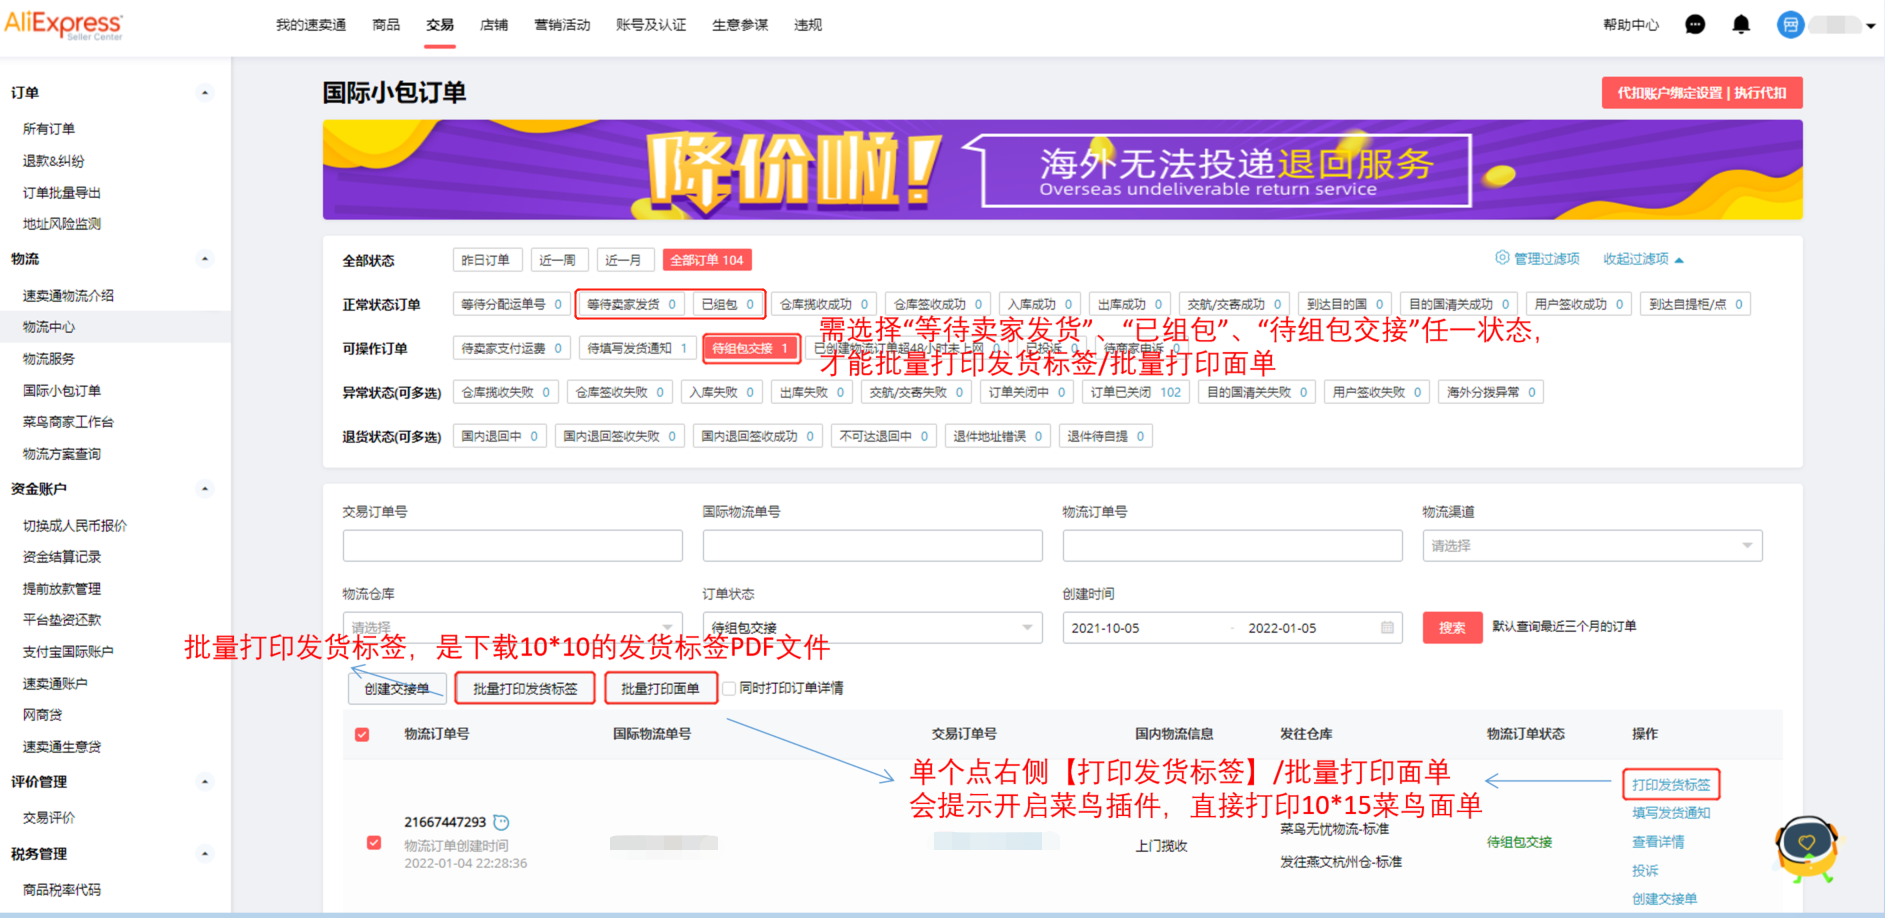The image size is (1885, 918).
Task: Click the clock icon beside order 21667447293
Action: tap(502, 822)
